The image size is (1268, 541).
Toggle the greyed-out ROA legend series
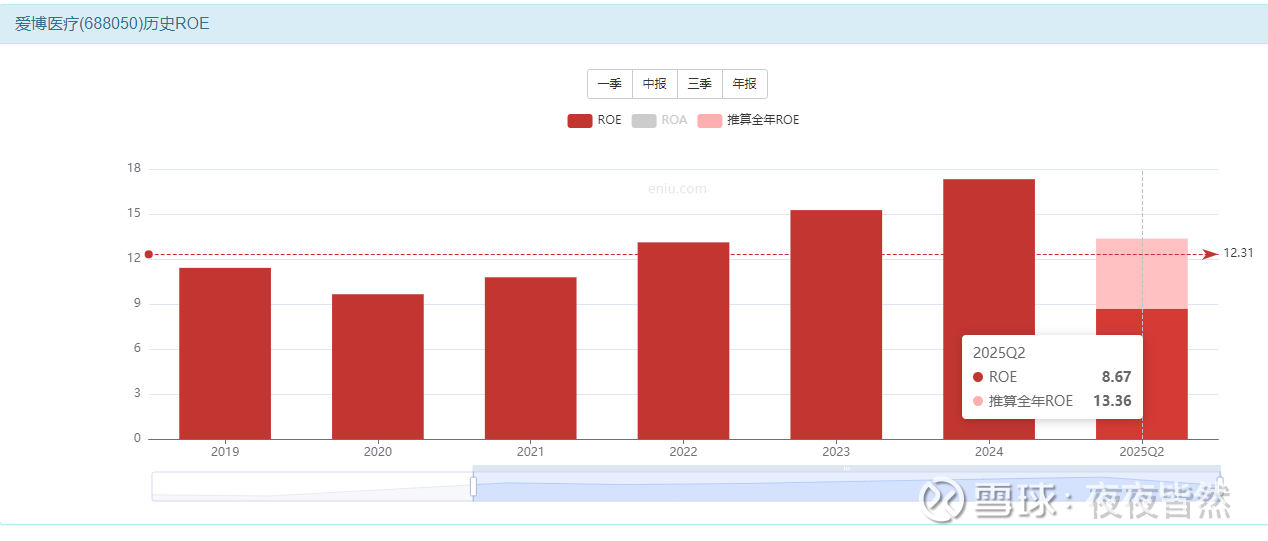(x=660, y=120)
